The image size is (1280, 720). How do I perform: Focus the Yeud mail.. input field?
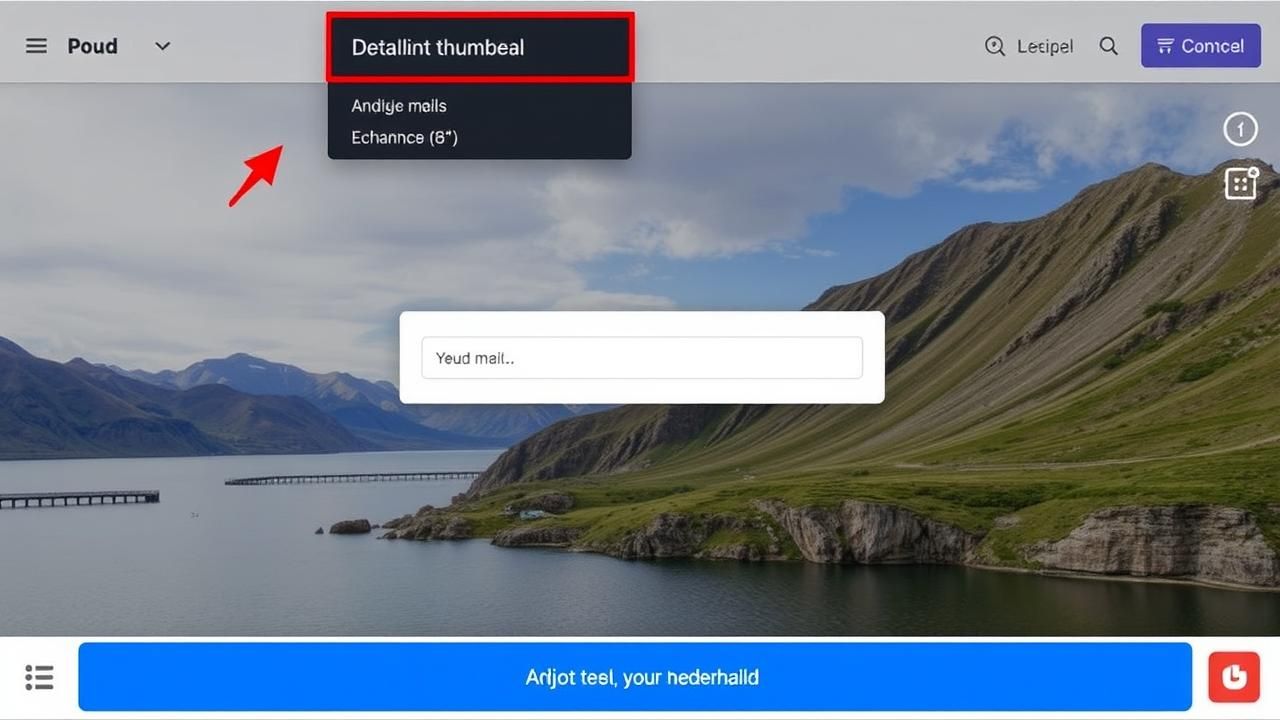[x=641, y=358]
